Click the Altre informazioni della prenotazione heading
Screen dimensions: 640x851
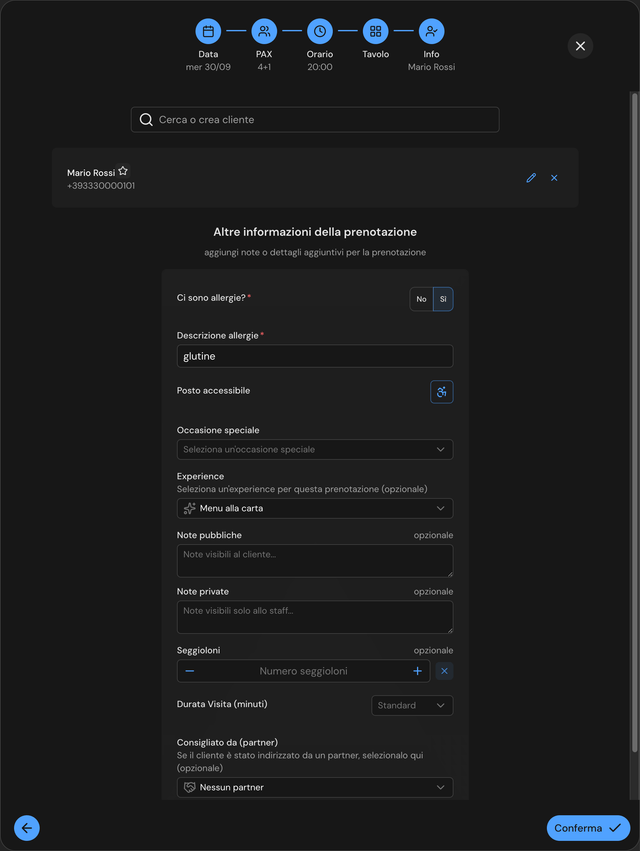pos(315,232)
